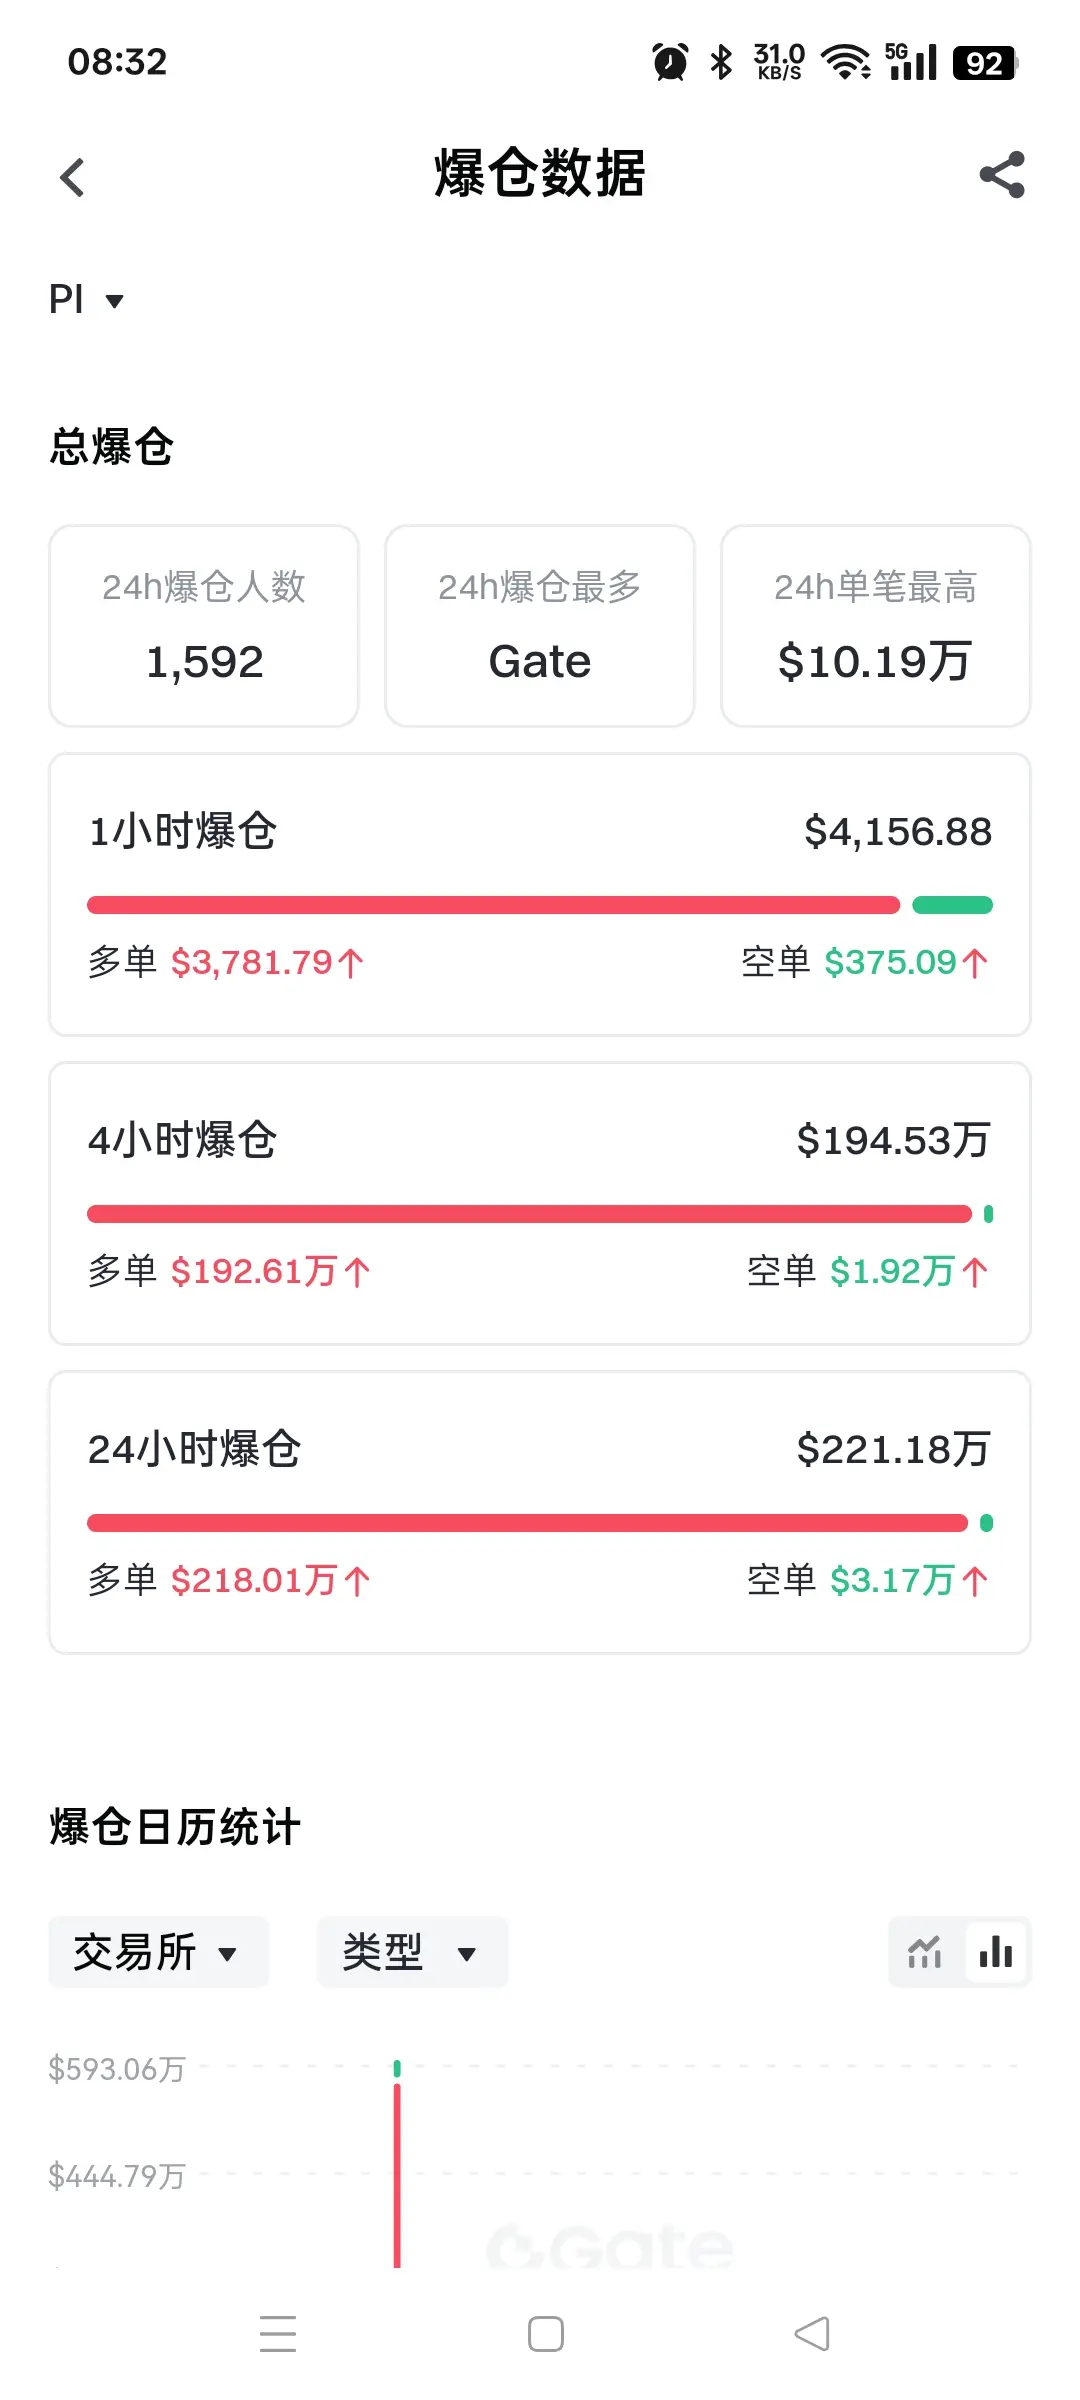Tap Android back triangle icon

[812, 2333]
